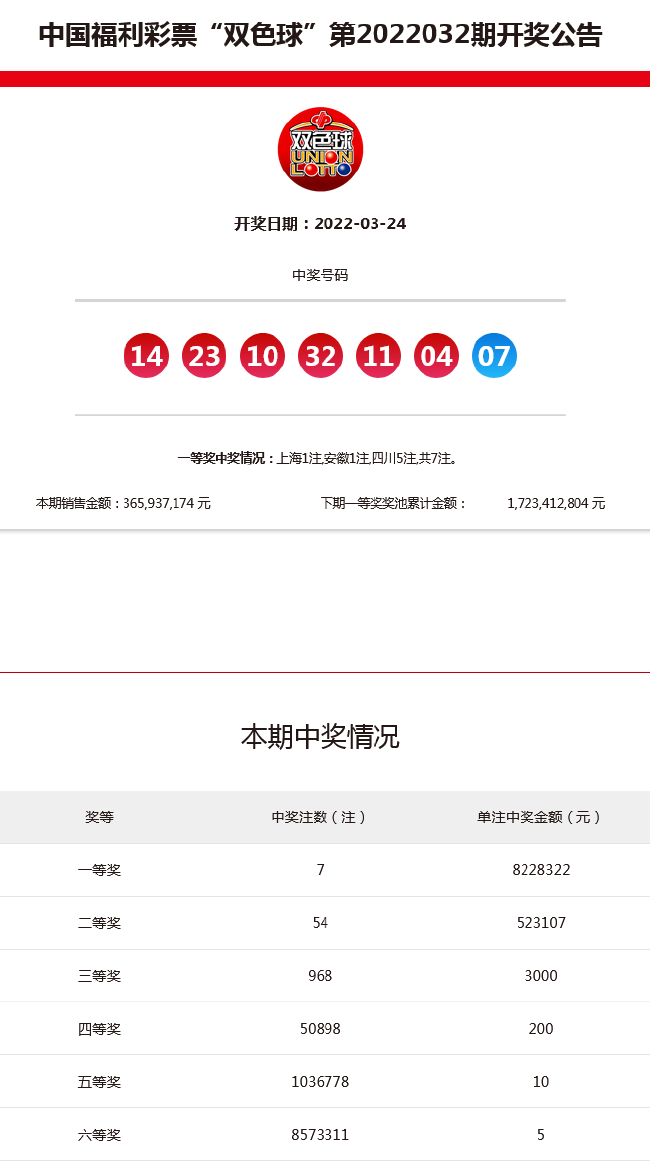The image size is (650, 1173).
Task: Click blue ball number 07
Action: pos(494,356)
